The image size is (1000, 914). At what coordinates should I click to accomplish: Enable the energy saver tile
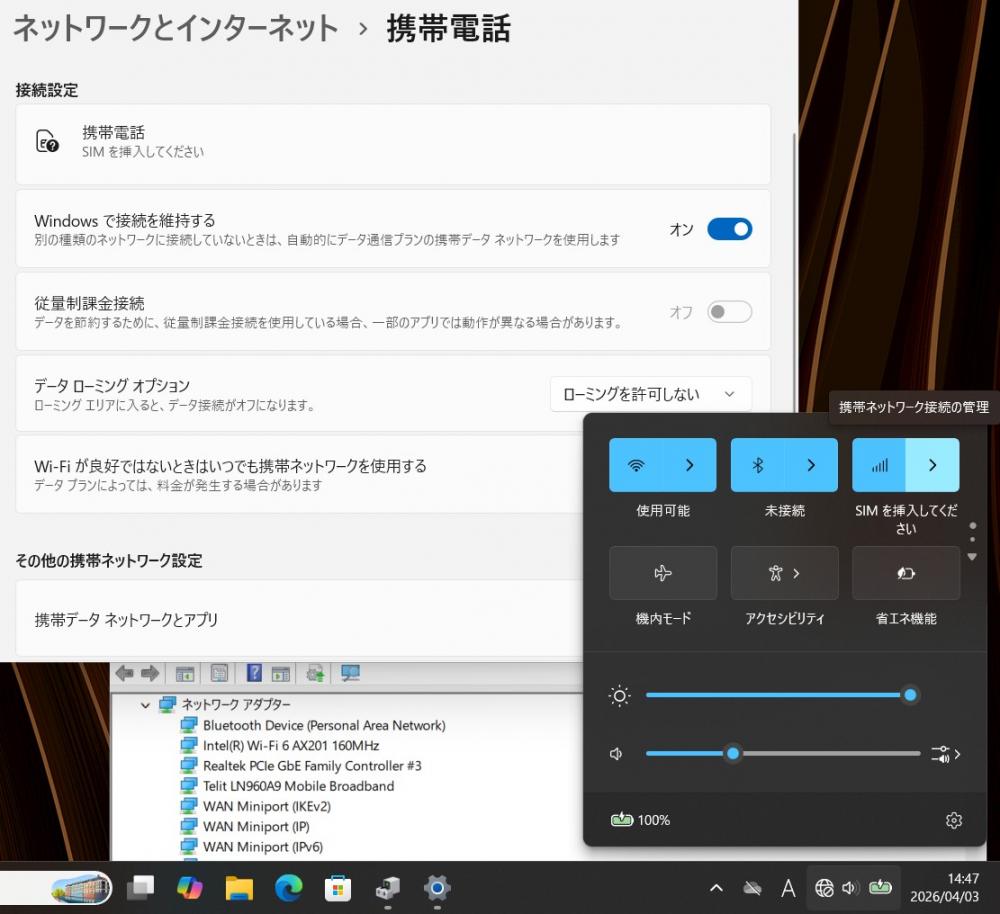click(x=905, y=573)
